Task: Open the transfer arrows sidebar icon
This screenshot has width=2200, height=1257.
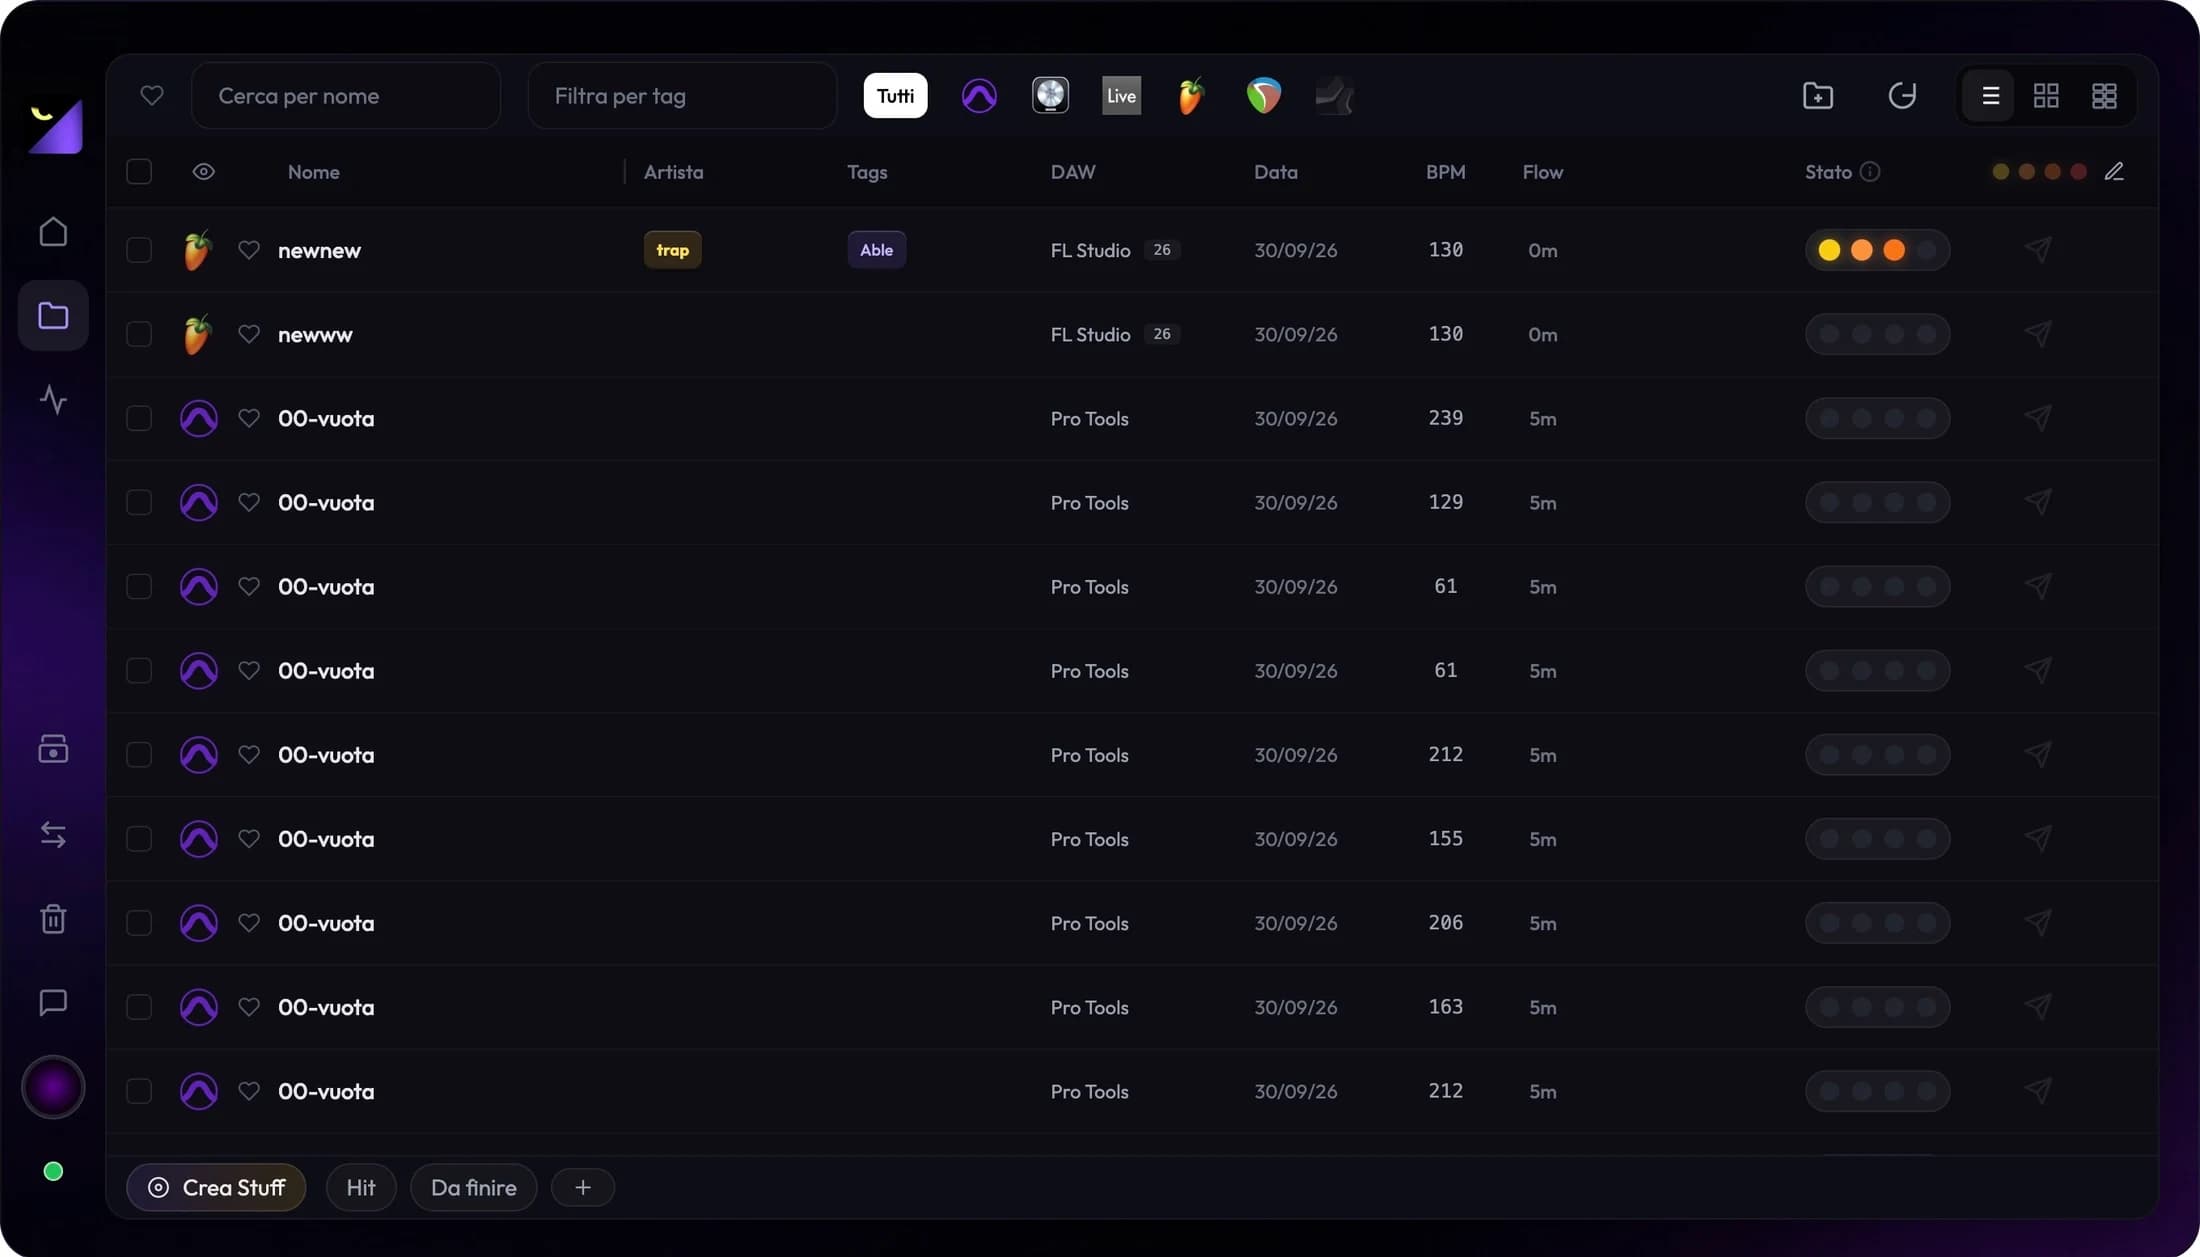Action: pos(53,834)
